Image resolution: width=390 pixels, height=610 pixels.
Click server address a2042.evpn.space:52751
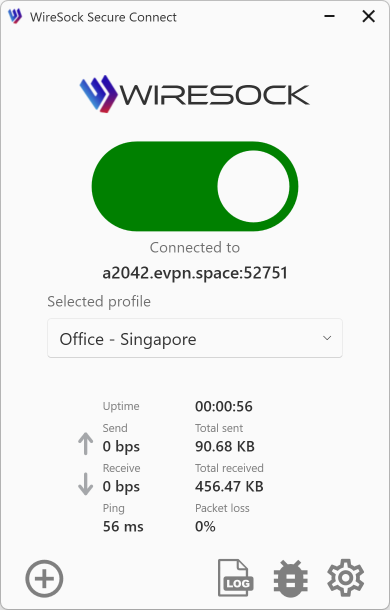tap(195, 273)
